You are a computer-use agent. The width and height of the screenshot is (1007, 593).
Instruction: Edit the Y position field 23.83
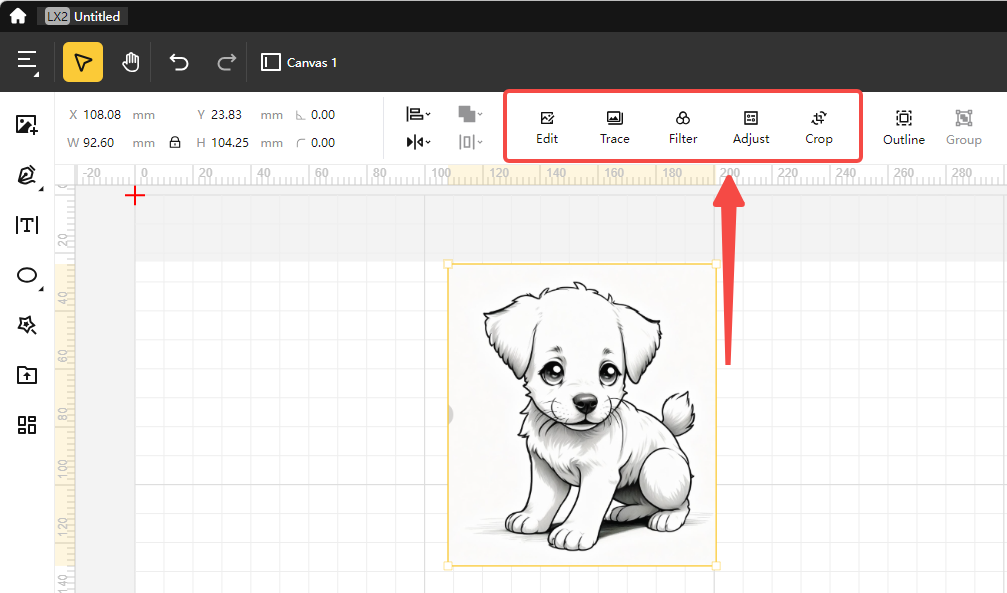click(227, 115)
